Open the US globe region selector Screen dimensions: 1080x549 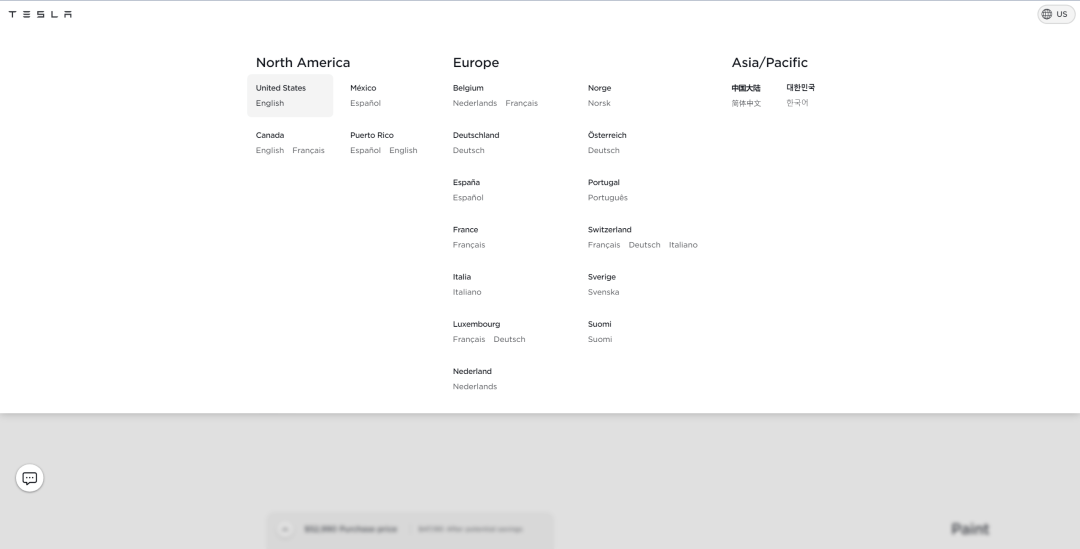pos(1056,14)
